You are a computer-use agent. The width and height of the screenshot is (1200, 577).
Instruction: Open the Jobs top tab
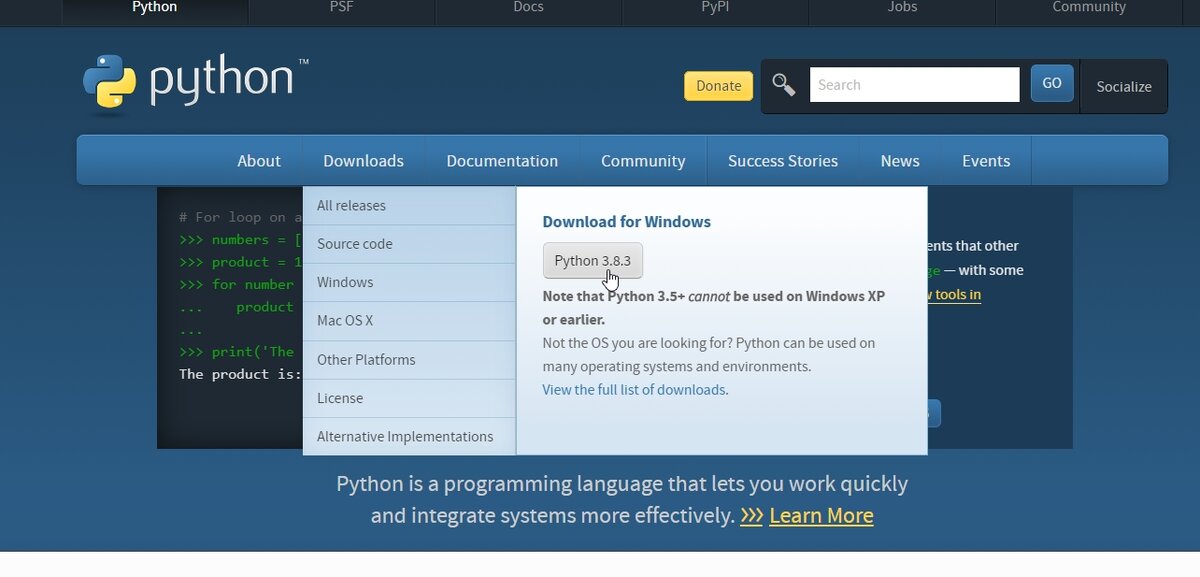[902, 10]
